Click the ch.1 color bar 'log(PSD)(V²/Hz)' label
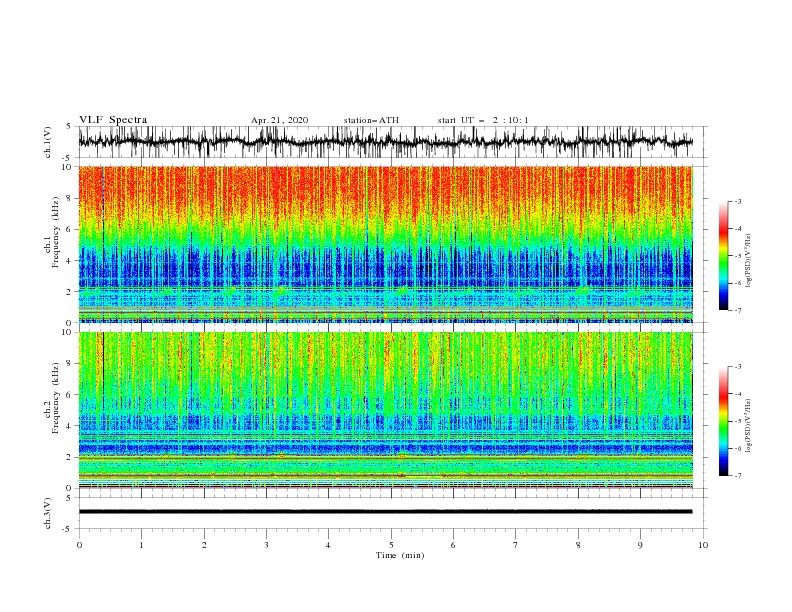Image resolution: width=792 pixels, height=612 pixels. [749, 261]
